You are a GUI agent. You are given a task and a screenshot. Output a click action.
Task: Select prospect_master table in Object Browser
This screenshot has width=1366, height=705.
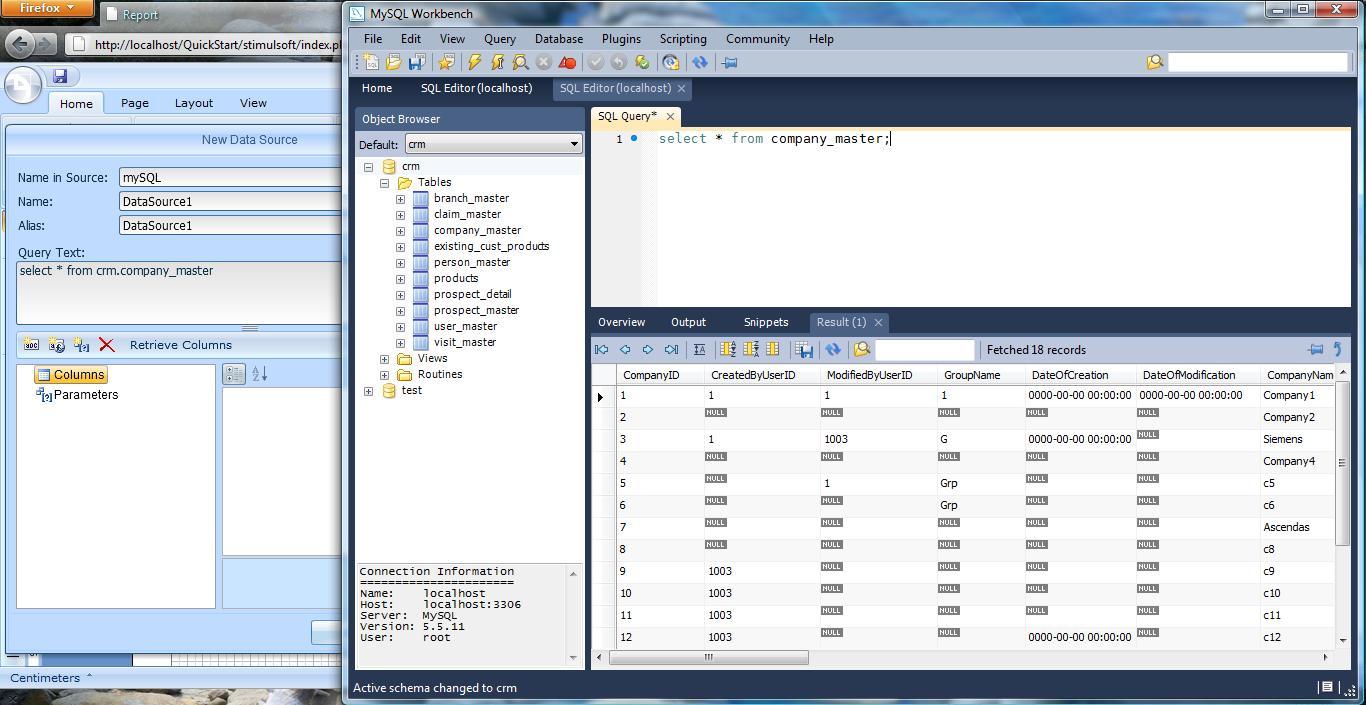[476, 311]
